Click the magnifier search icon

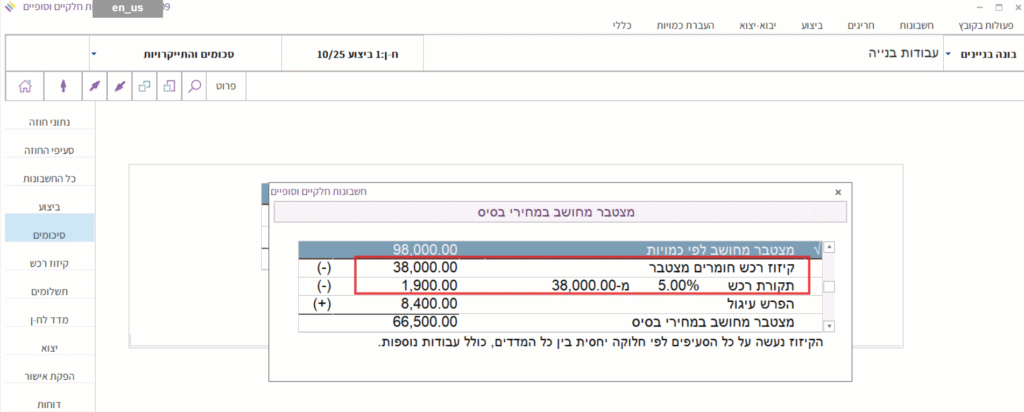point(195,87)
